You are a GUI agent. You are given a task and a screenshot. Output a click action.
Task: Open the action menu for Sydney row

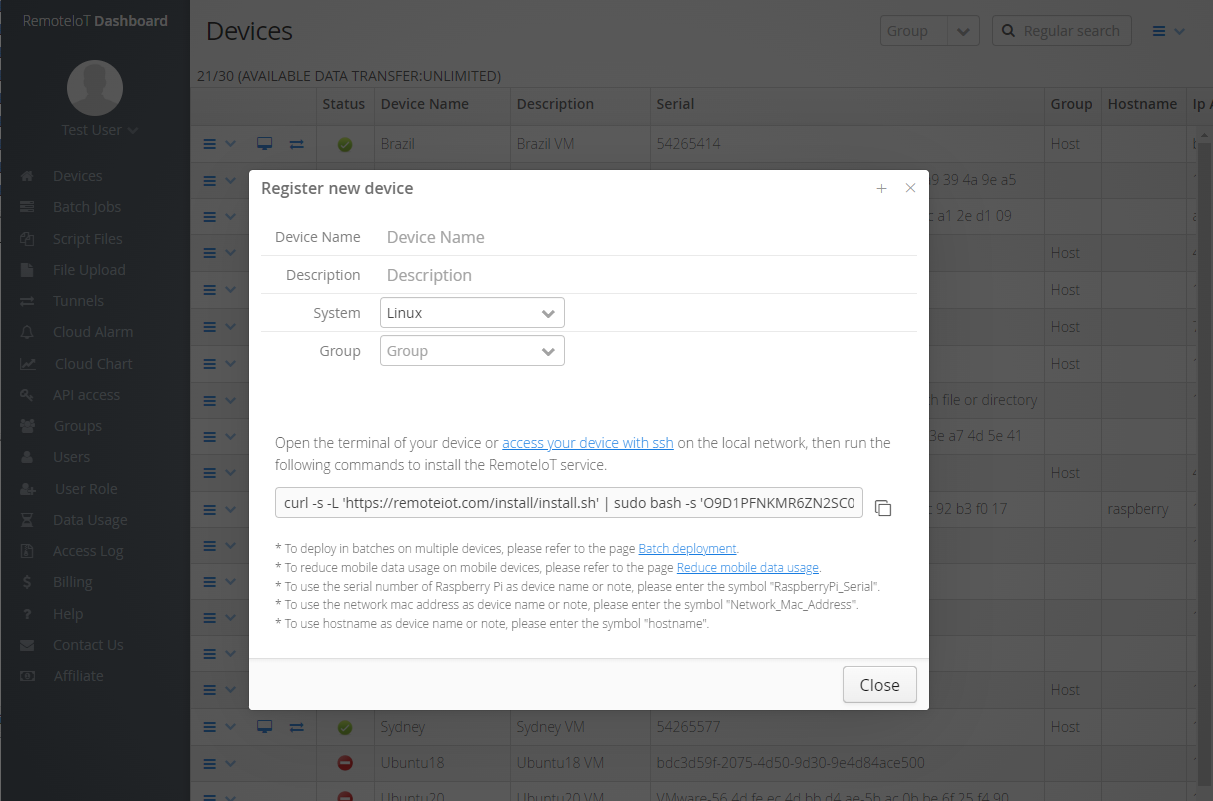[x=220, y=726]
